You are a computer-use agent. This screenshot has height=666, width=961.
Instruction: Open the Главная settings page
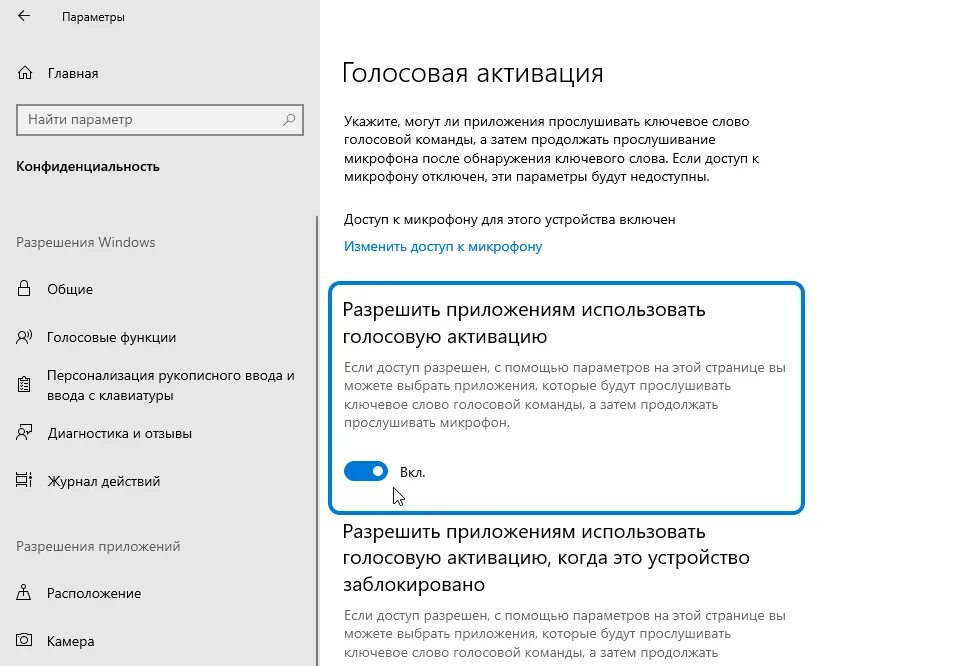(x=73, y=73)
